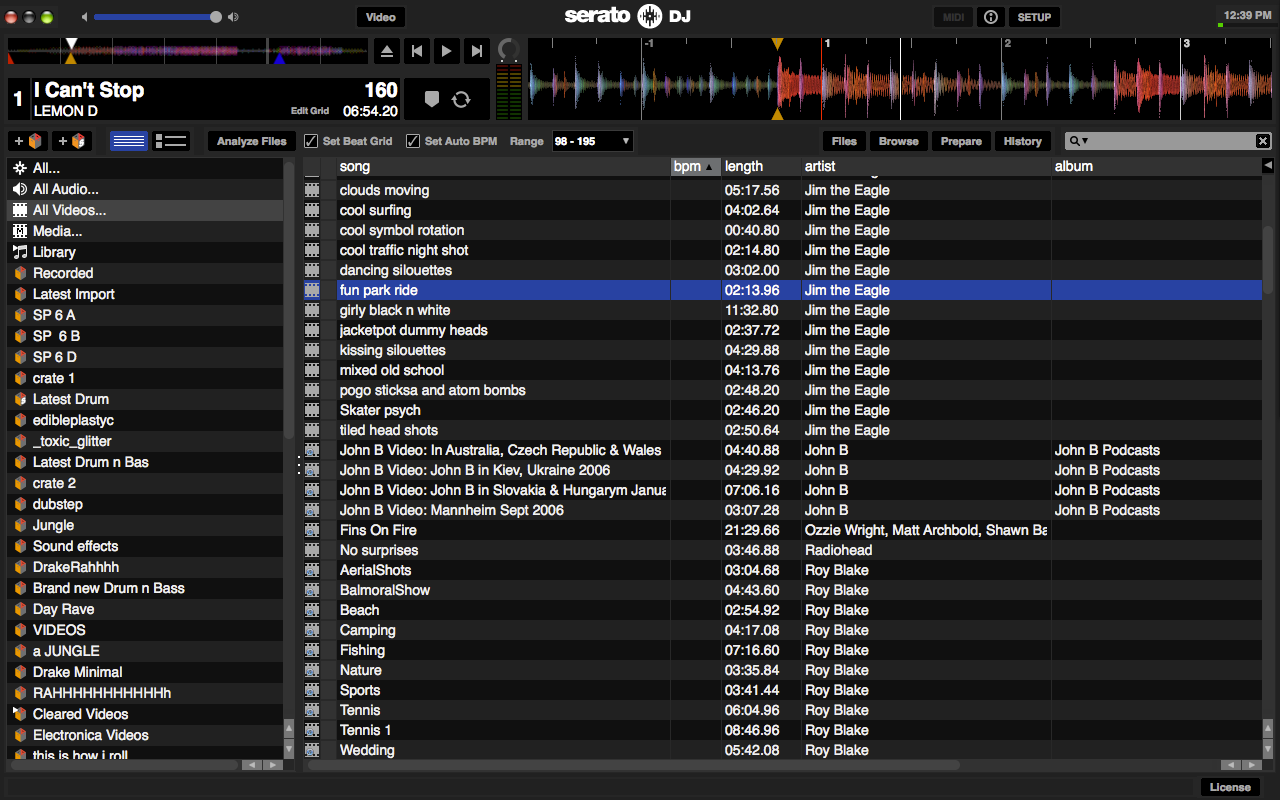Add a new crate
The width and height of the screenshot is (1280, 800).
click(x=27, y=141)
